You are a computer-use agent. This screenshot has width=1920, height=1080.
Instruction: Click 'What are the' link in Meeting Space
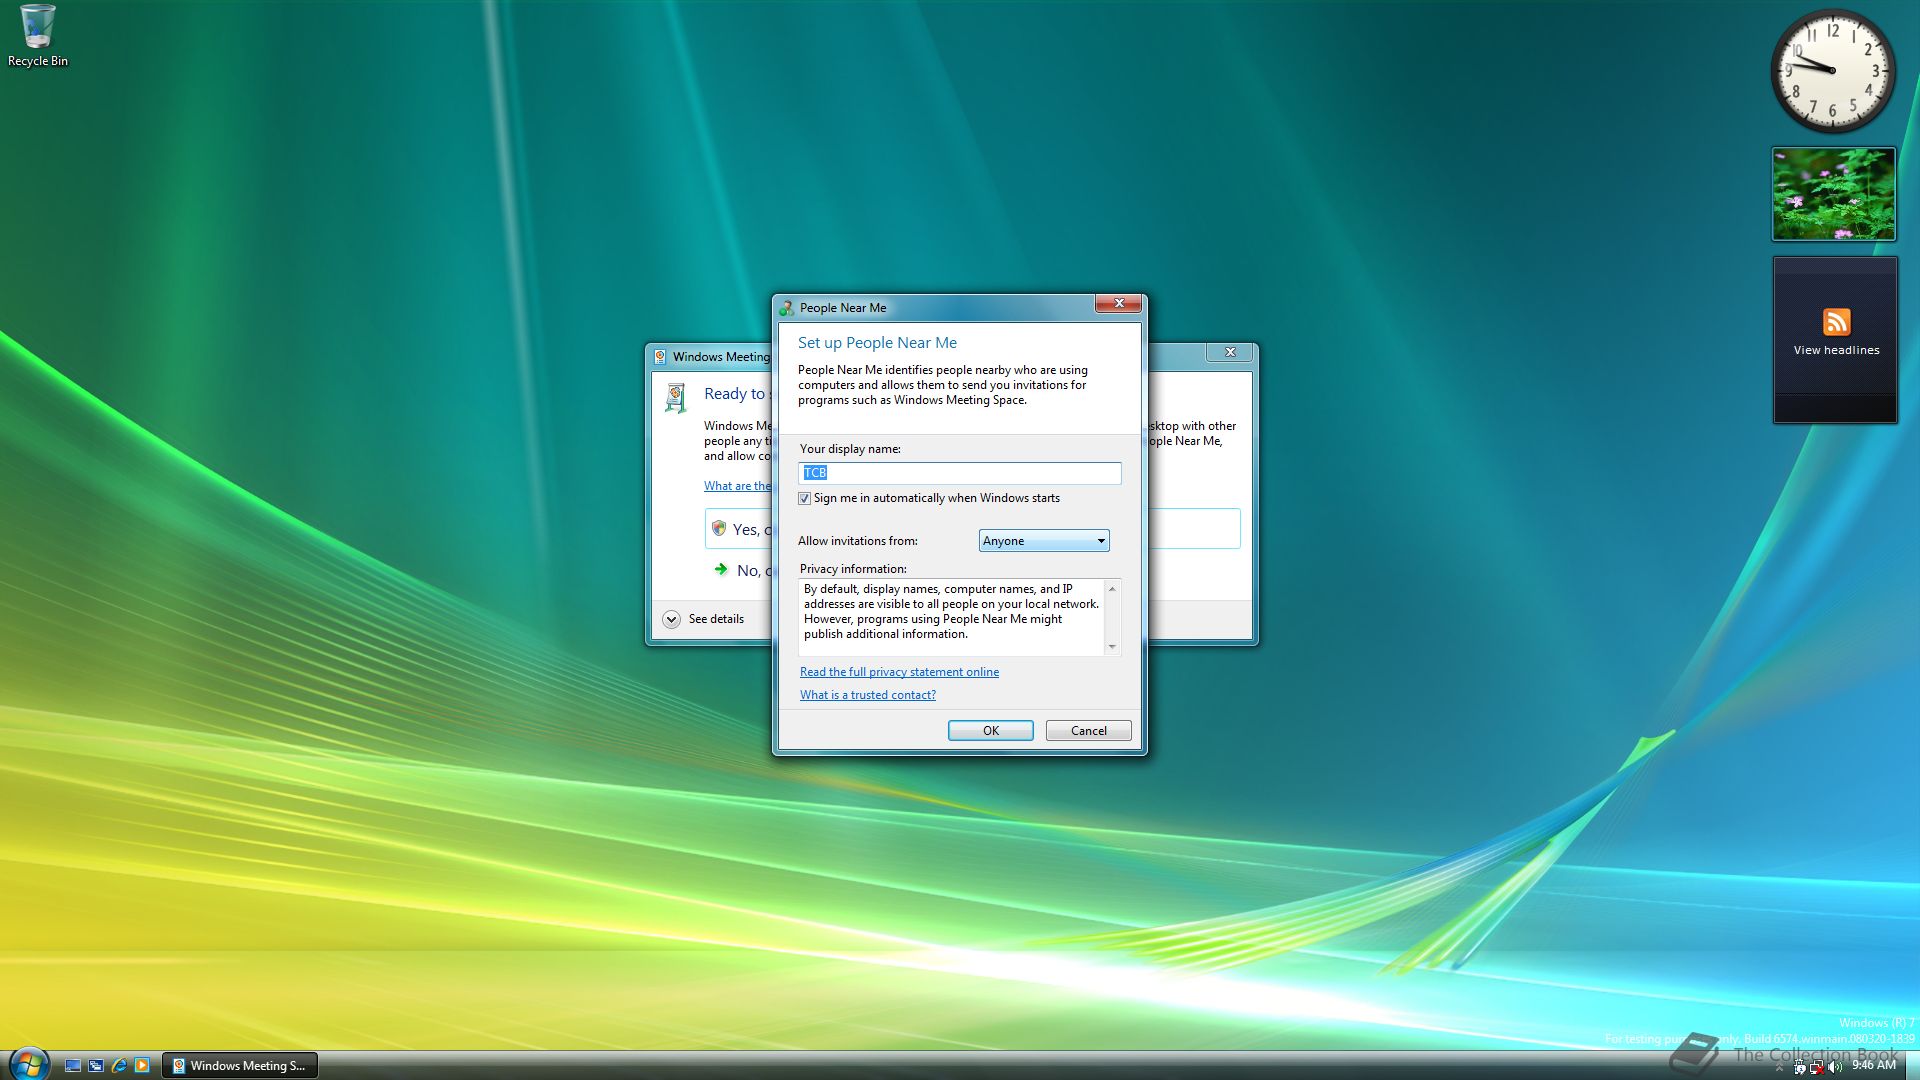pyautogui.click(x=737, y=486)
